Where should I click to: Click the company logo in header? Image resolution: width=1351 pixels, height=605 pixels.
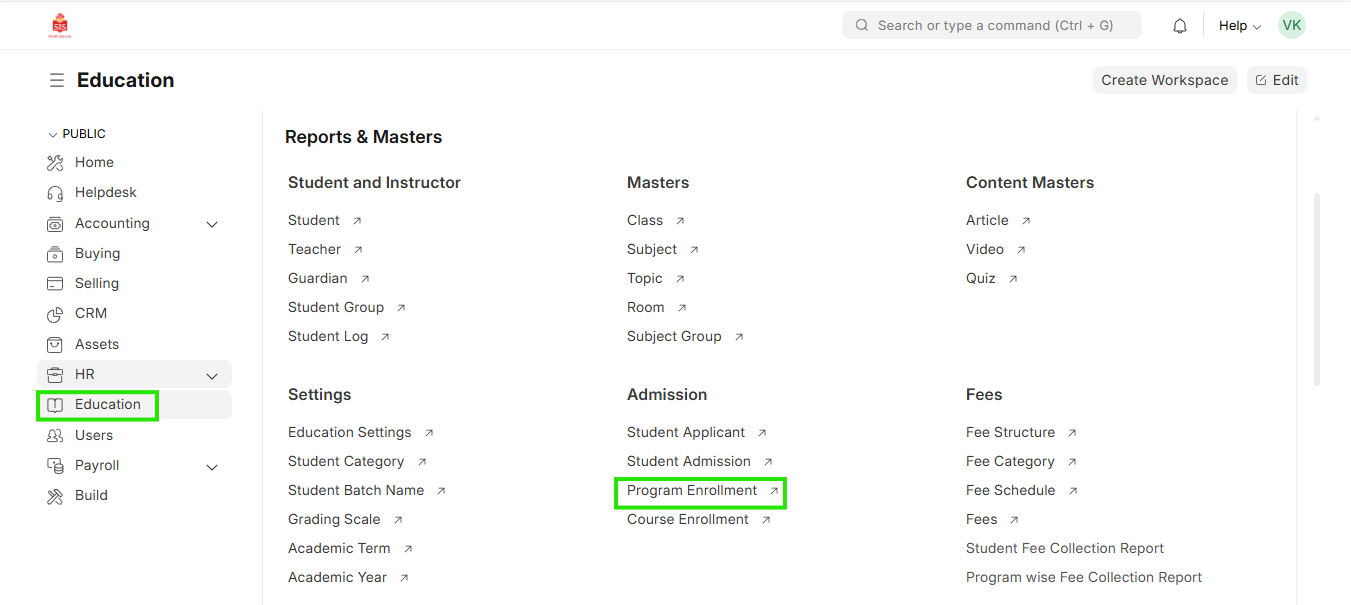click(x=60, y=25)
